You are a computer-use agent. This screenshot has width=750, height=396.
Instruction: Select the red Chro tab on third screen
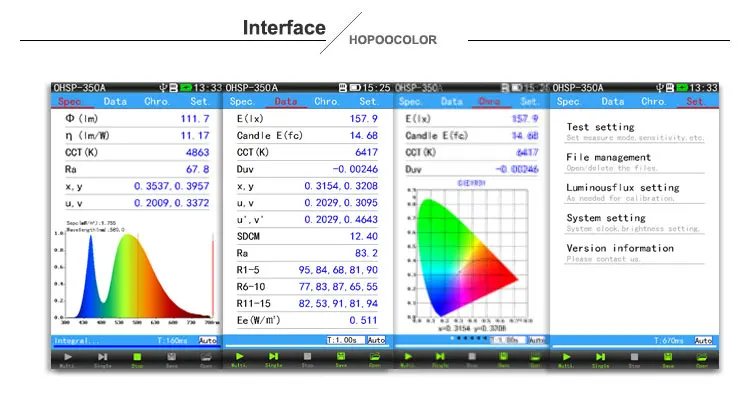pos(489,101)
